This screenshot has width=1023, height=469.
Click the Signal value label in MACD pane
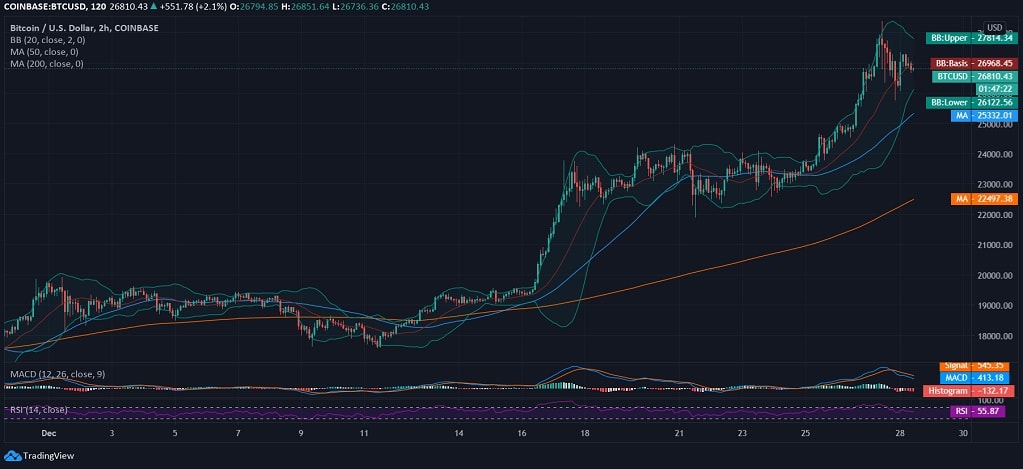(x=977, y=366)
